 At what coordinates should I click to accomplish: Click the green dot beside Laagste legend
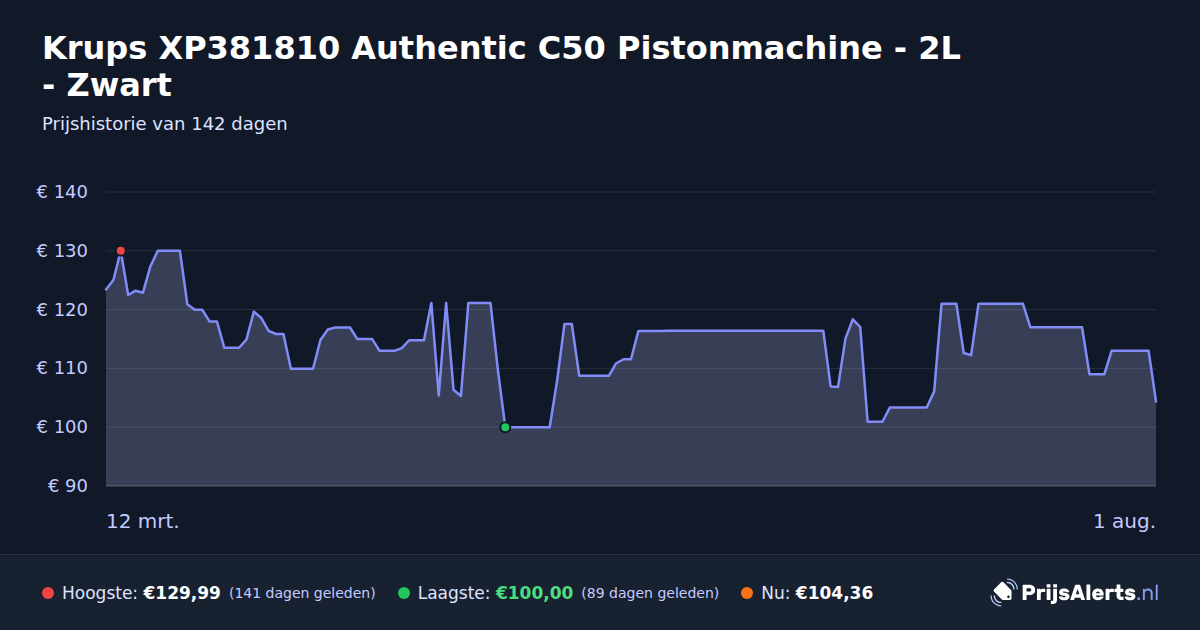404,593
